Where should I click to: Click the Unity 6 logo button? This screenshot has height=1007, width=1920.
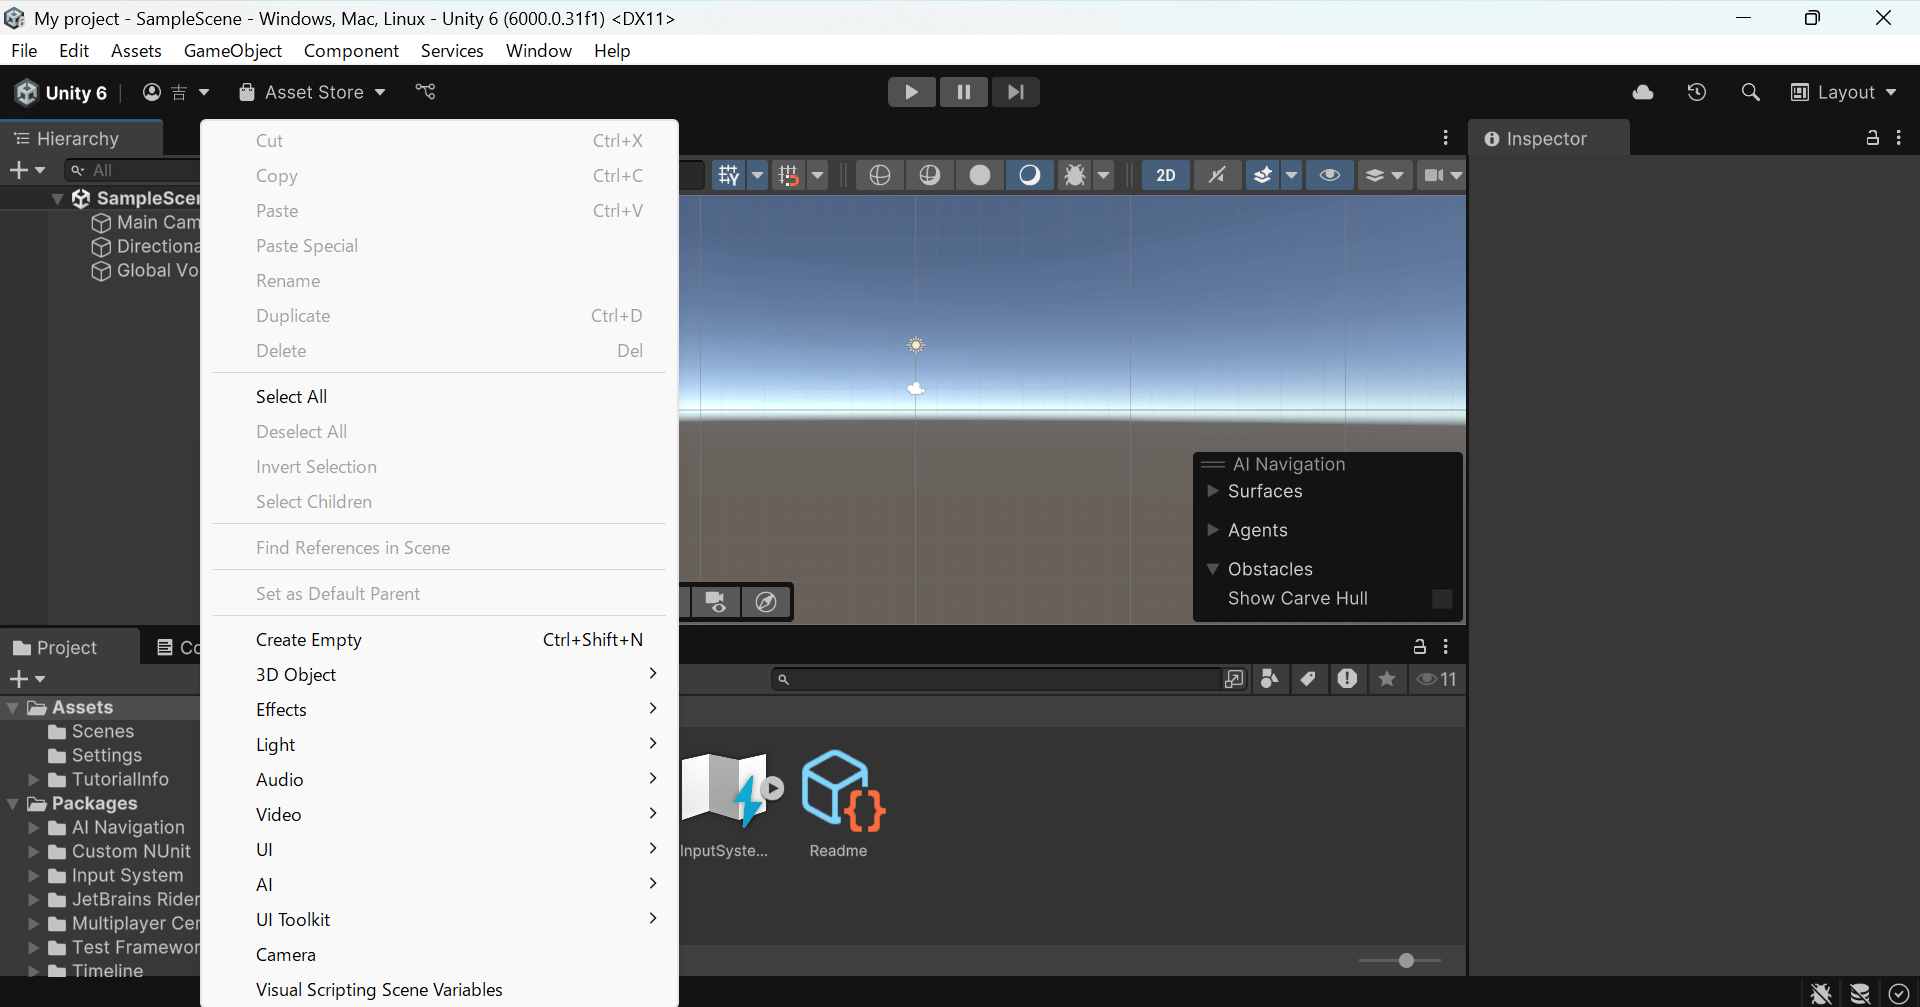pos(61,92)
